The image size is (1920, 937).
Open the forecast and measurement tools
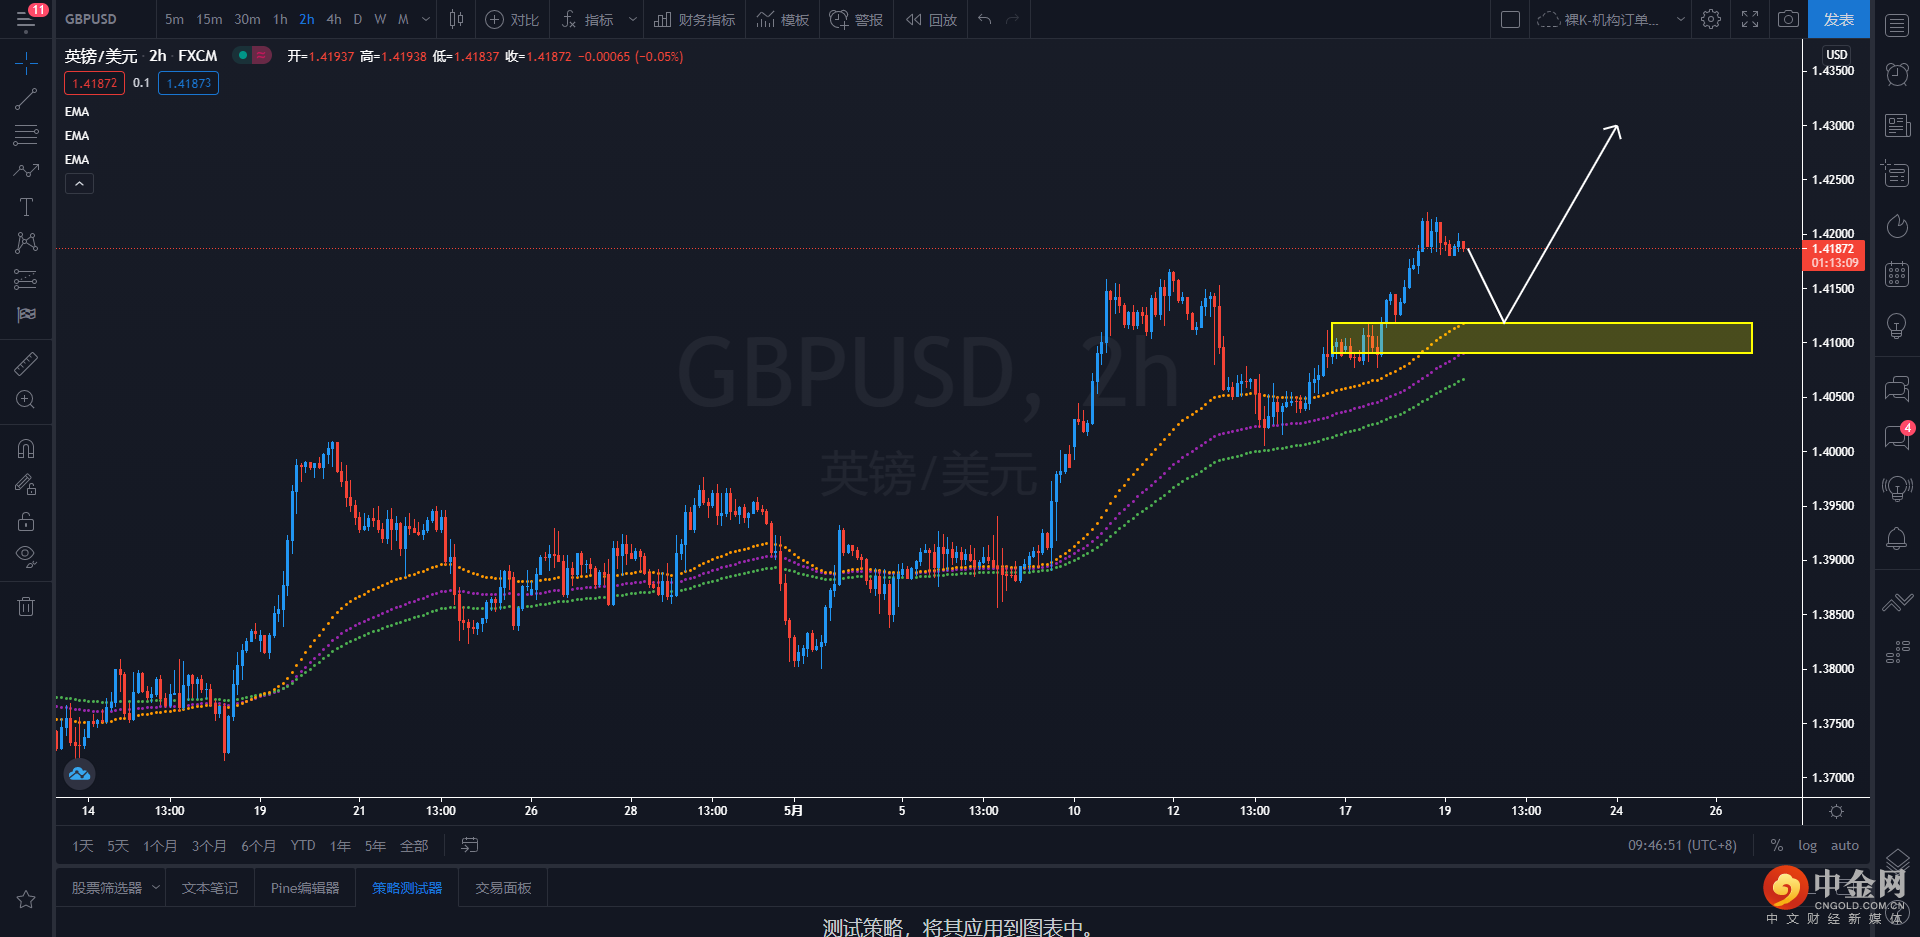click(x=26, y=279)
